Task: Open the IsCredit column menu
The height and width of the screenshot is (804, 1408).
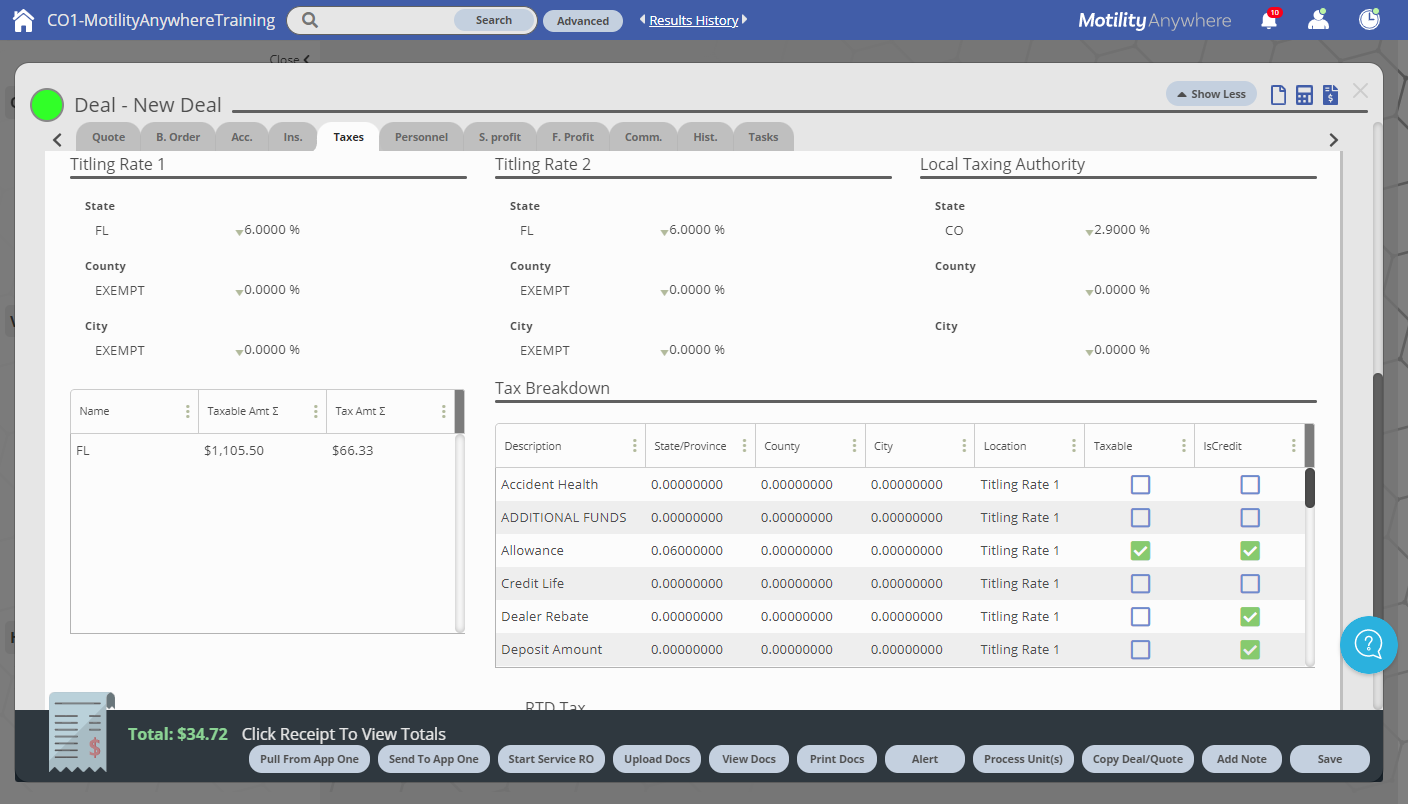Action: pos(1293,446)
